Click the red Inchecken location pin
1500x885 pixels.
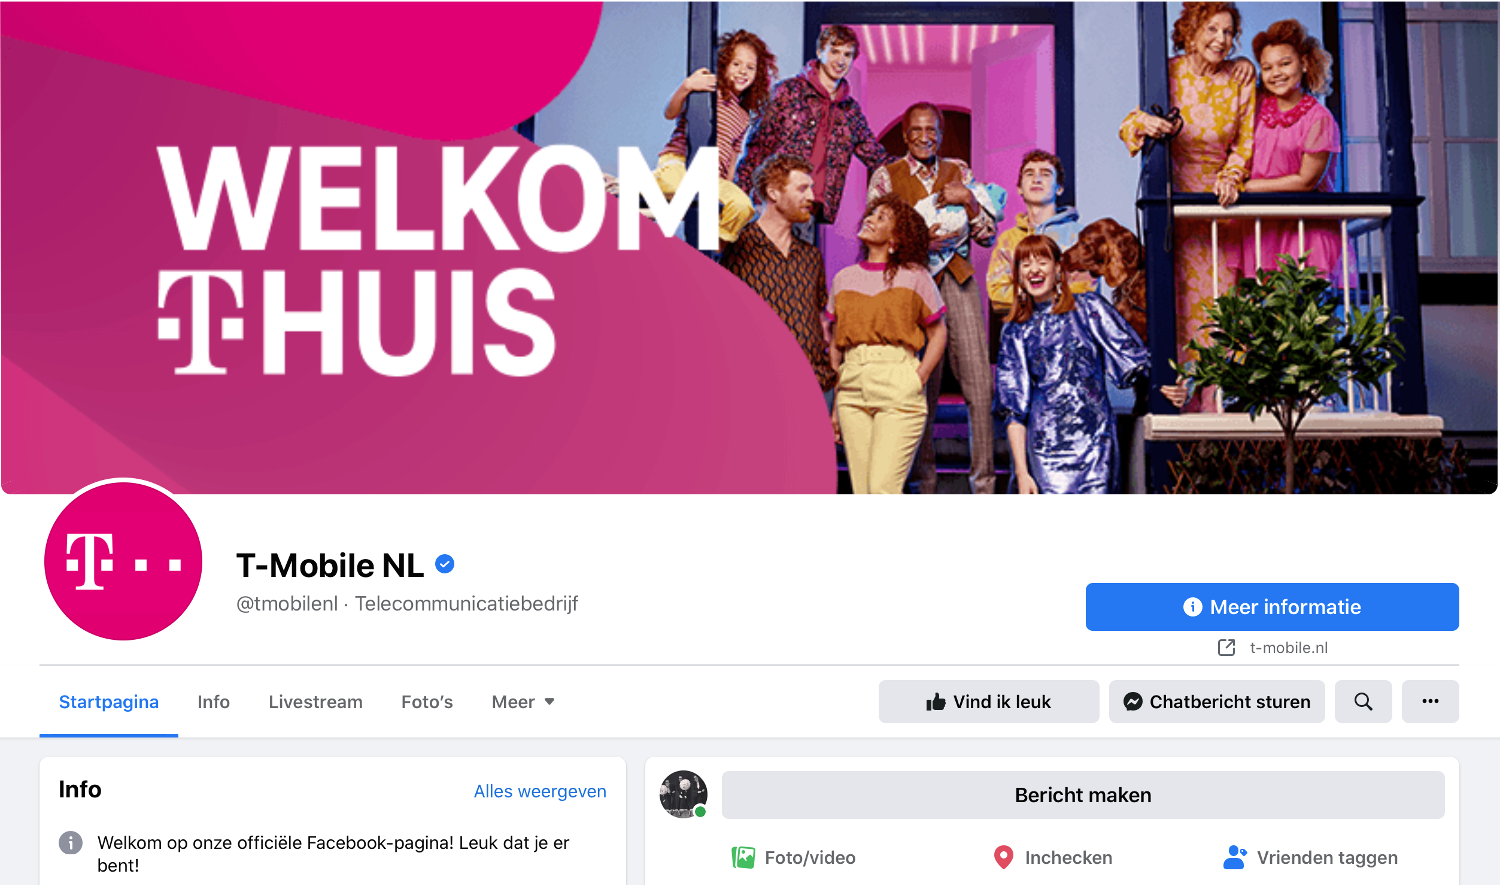tap(1003, 857)
